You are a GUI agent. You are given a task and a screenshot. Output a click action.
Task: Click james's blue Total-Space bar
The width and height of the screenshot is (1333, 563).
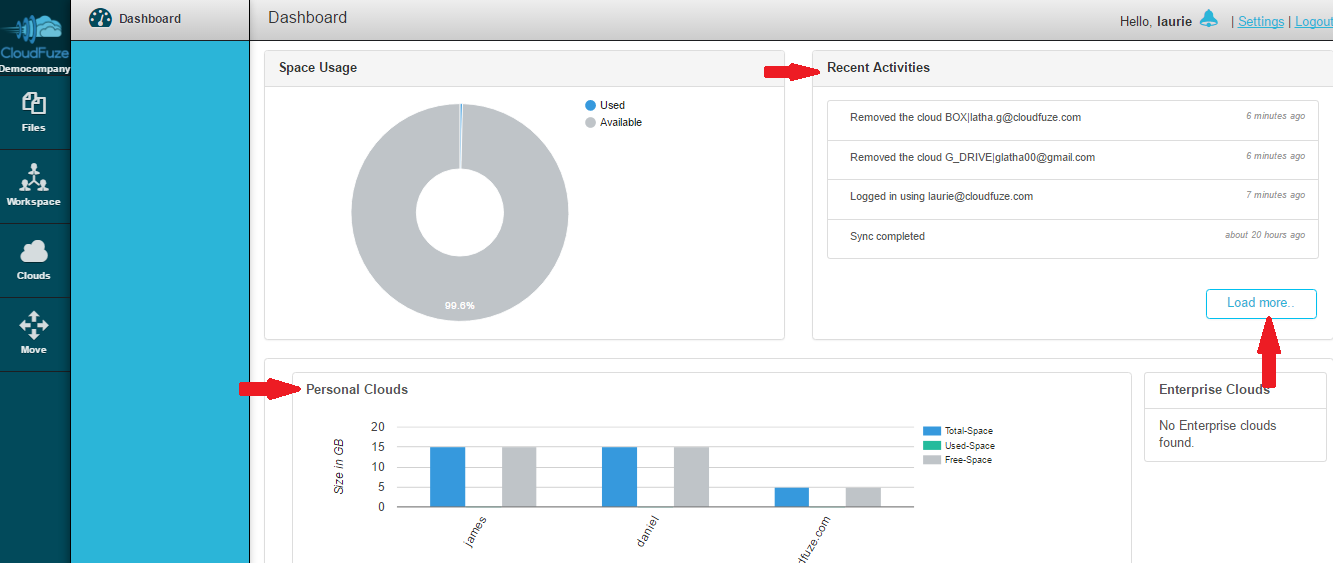[x=447, y=476]
